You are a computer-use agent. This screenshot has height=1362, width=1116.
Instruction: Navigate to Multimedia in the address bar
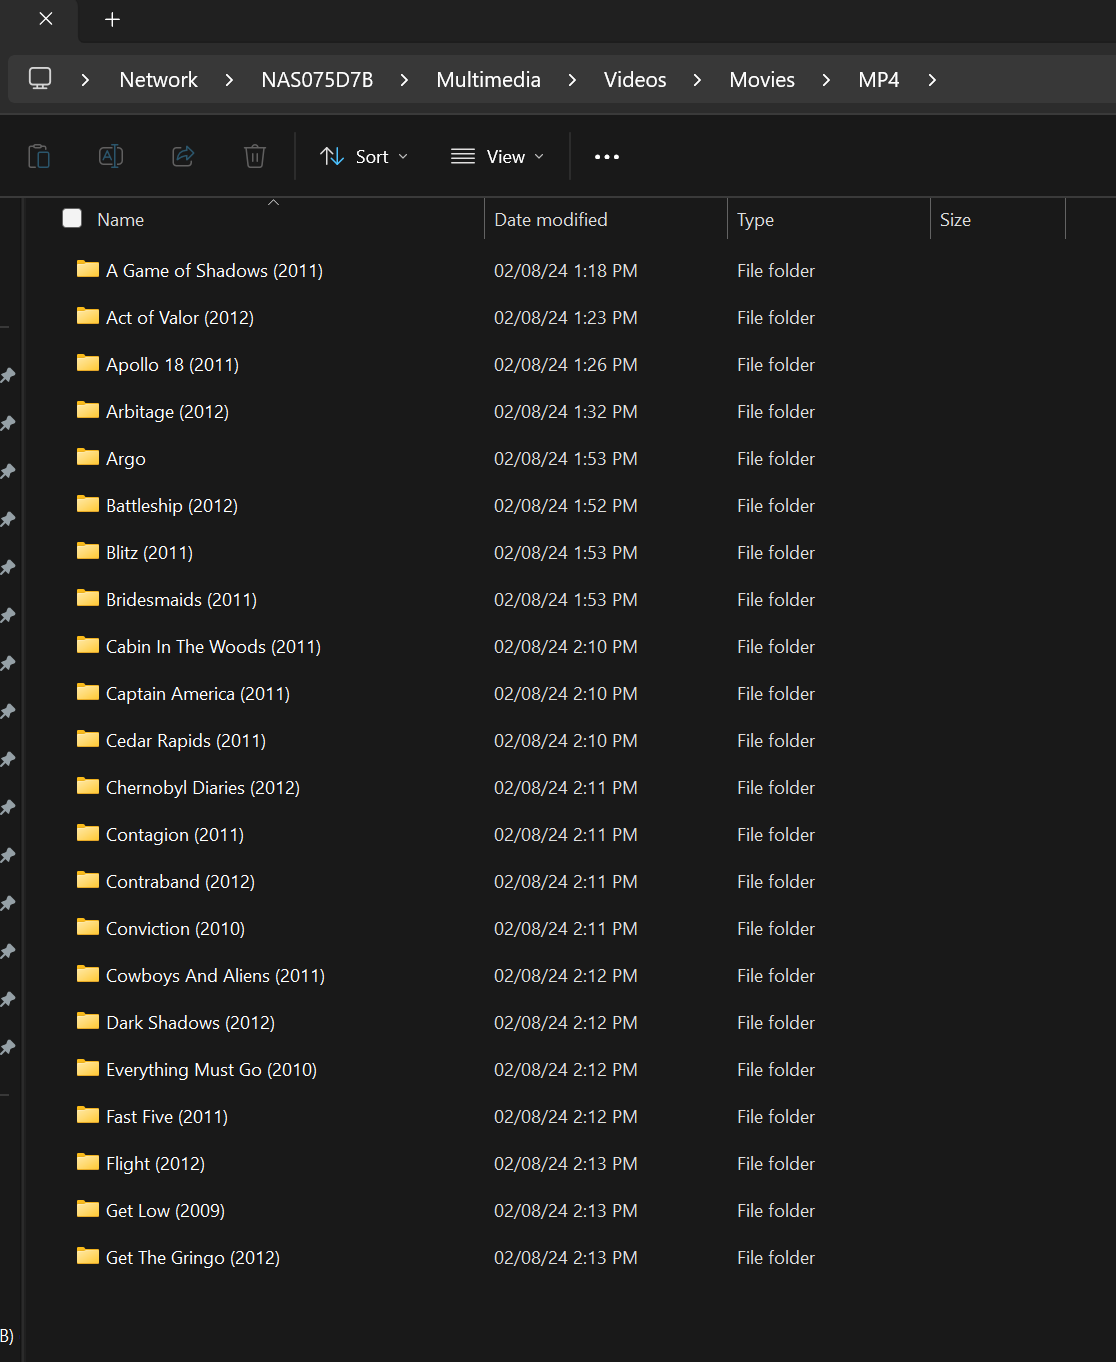(488, 80)
